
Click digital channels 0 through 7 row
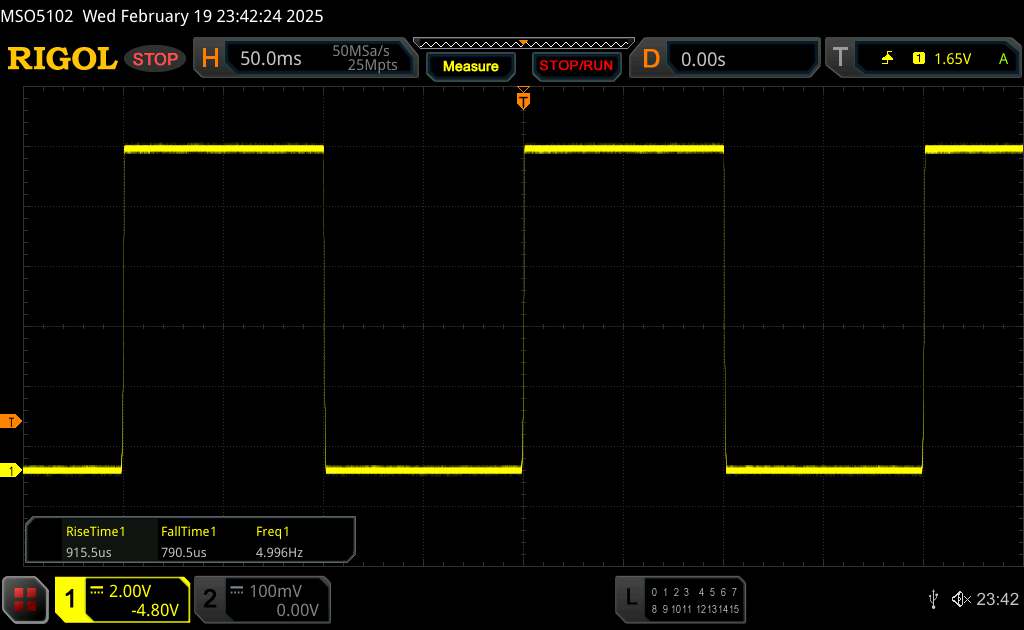click(x=694, y=592)
